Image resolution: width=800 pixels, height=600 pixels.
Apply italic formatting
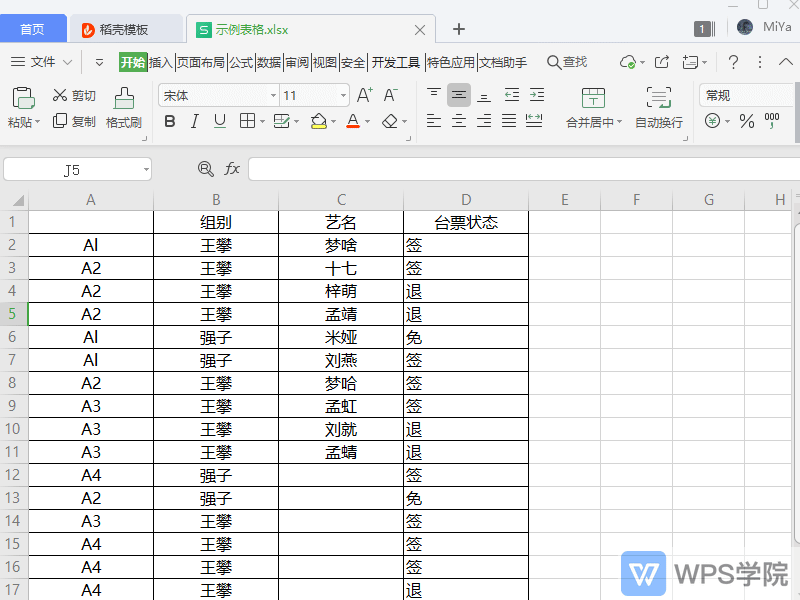point(193,122)
